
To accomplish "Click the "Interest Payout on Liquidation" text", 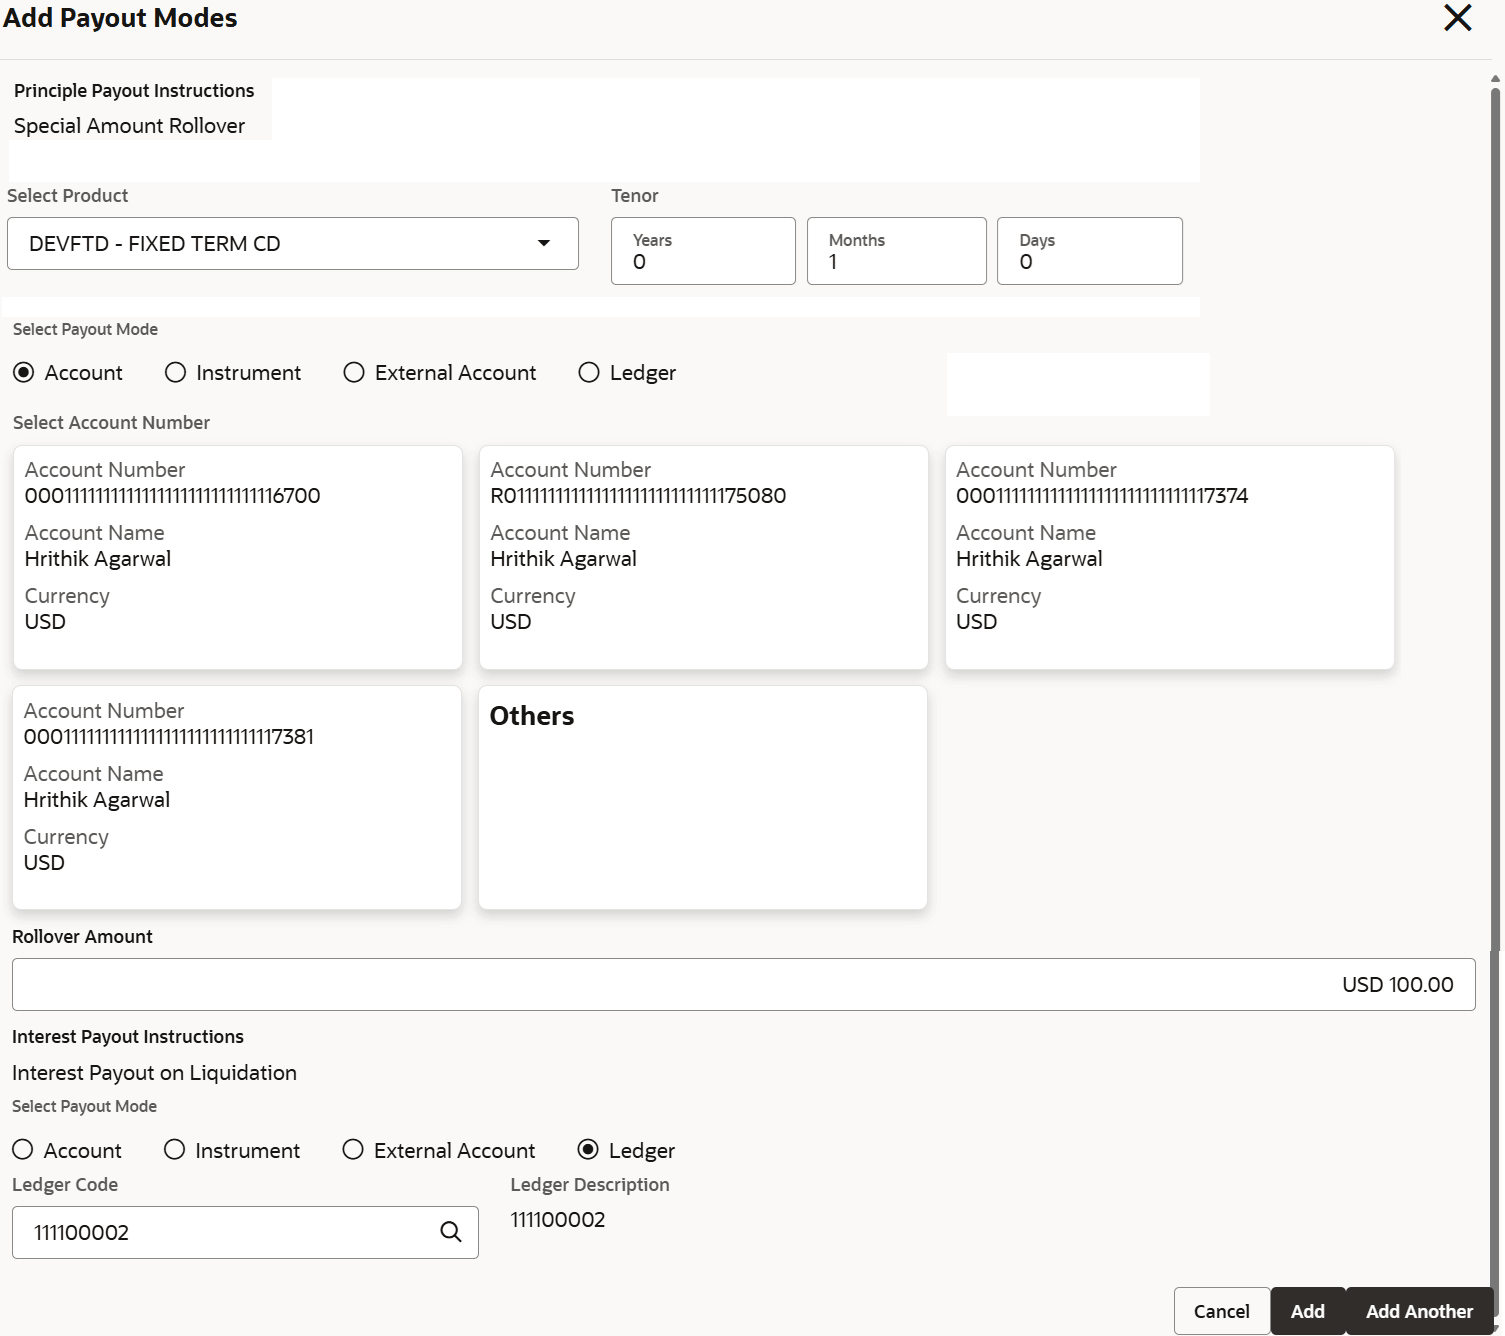I will click(x=154, y=1073).
